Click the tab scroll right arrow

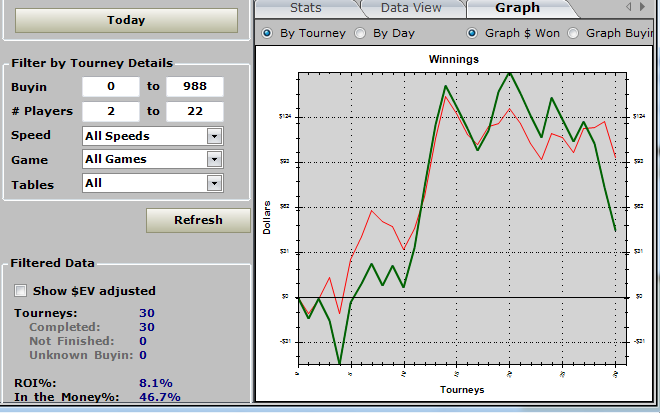[x=642, y=7]
